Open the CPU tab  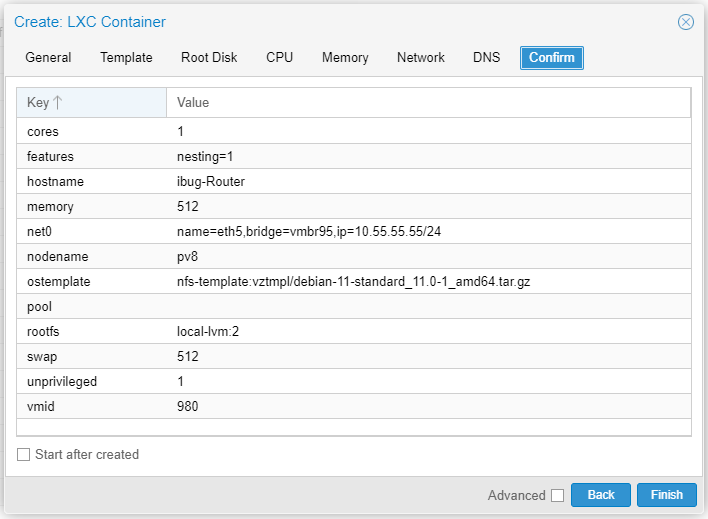(x=279, y=57)
